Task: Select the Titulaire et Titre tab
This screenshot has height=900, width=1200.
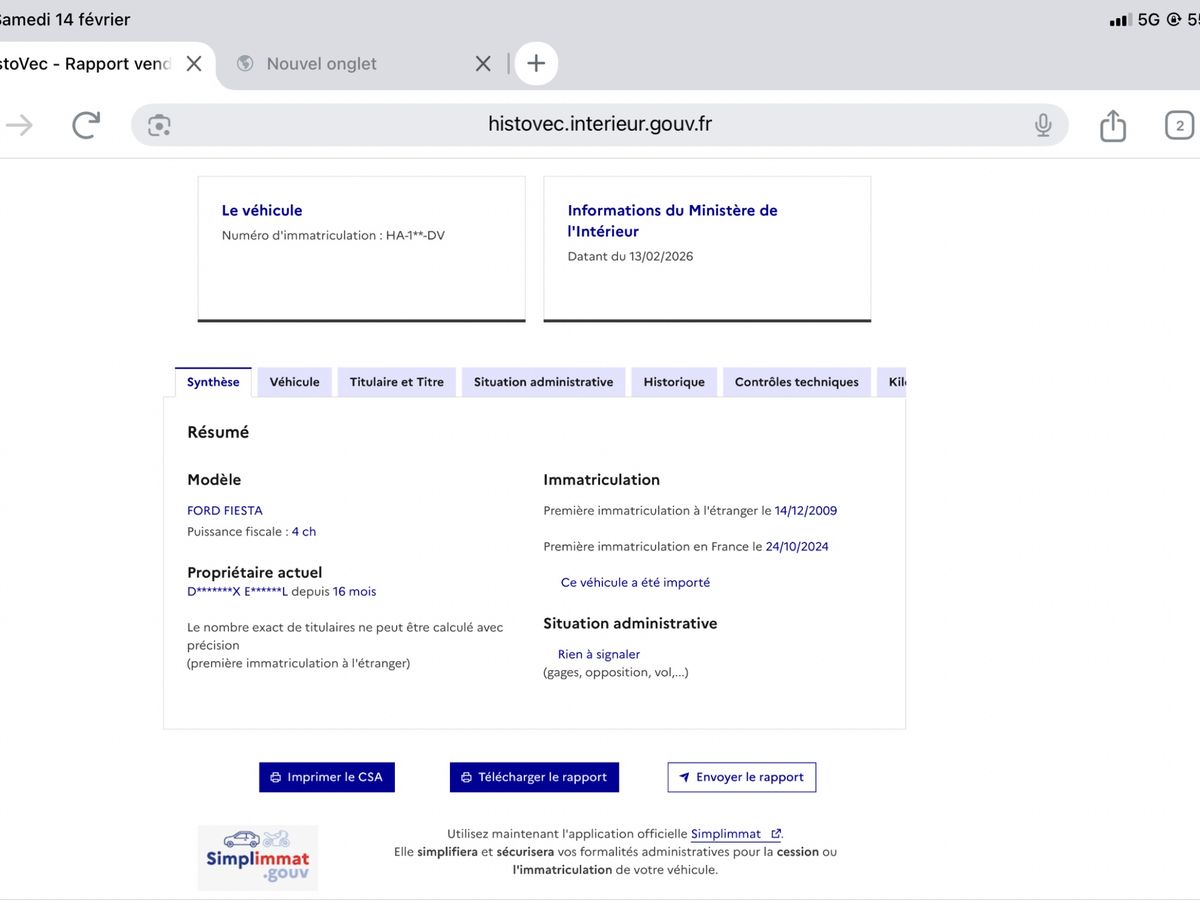Action: (x=397, y=382)
